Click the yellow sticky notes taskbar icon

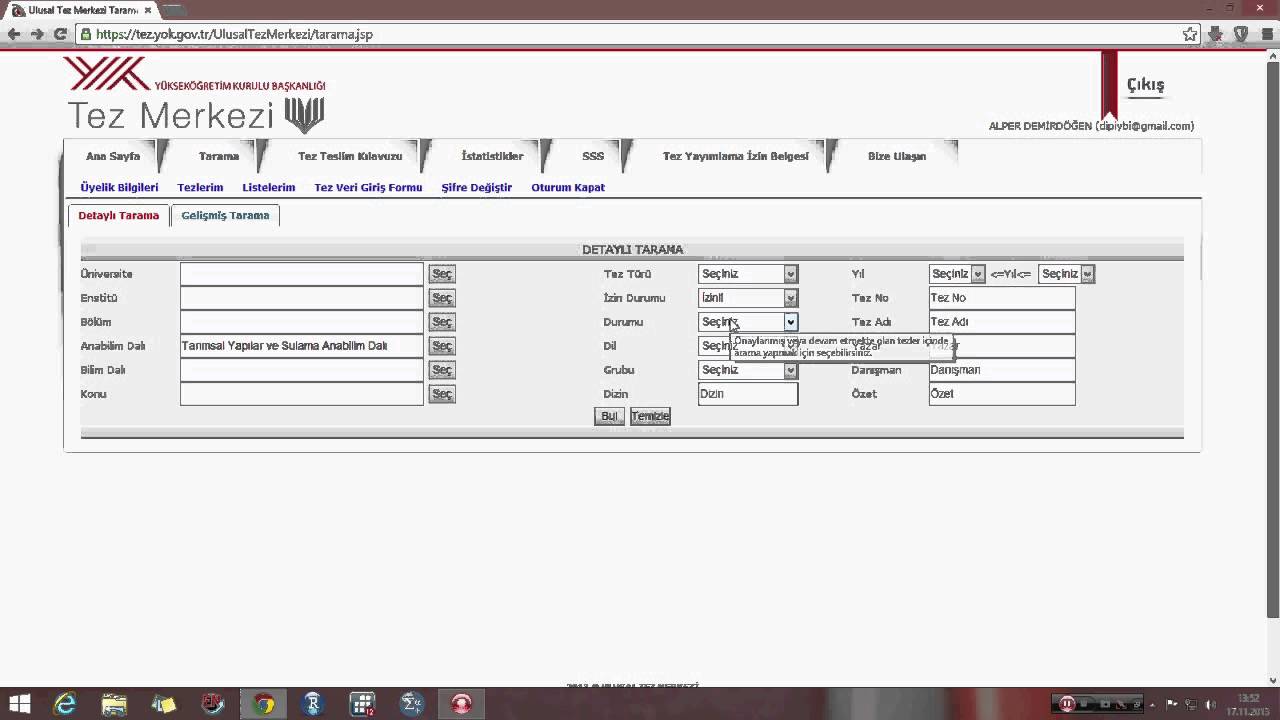coord(164,704)
